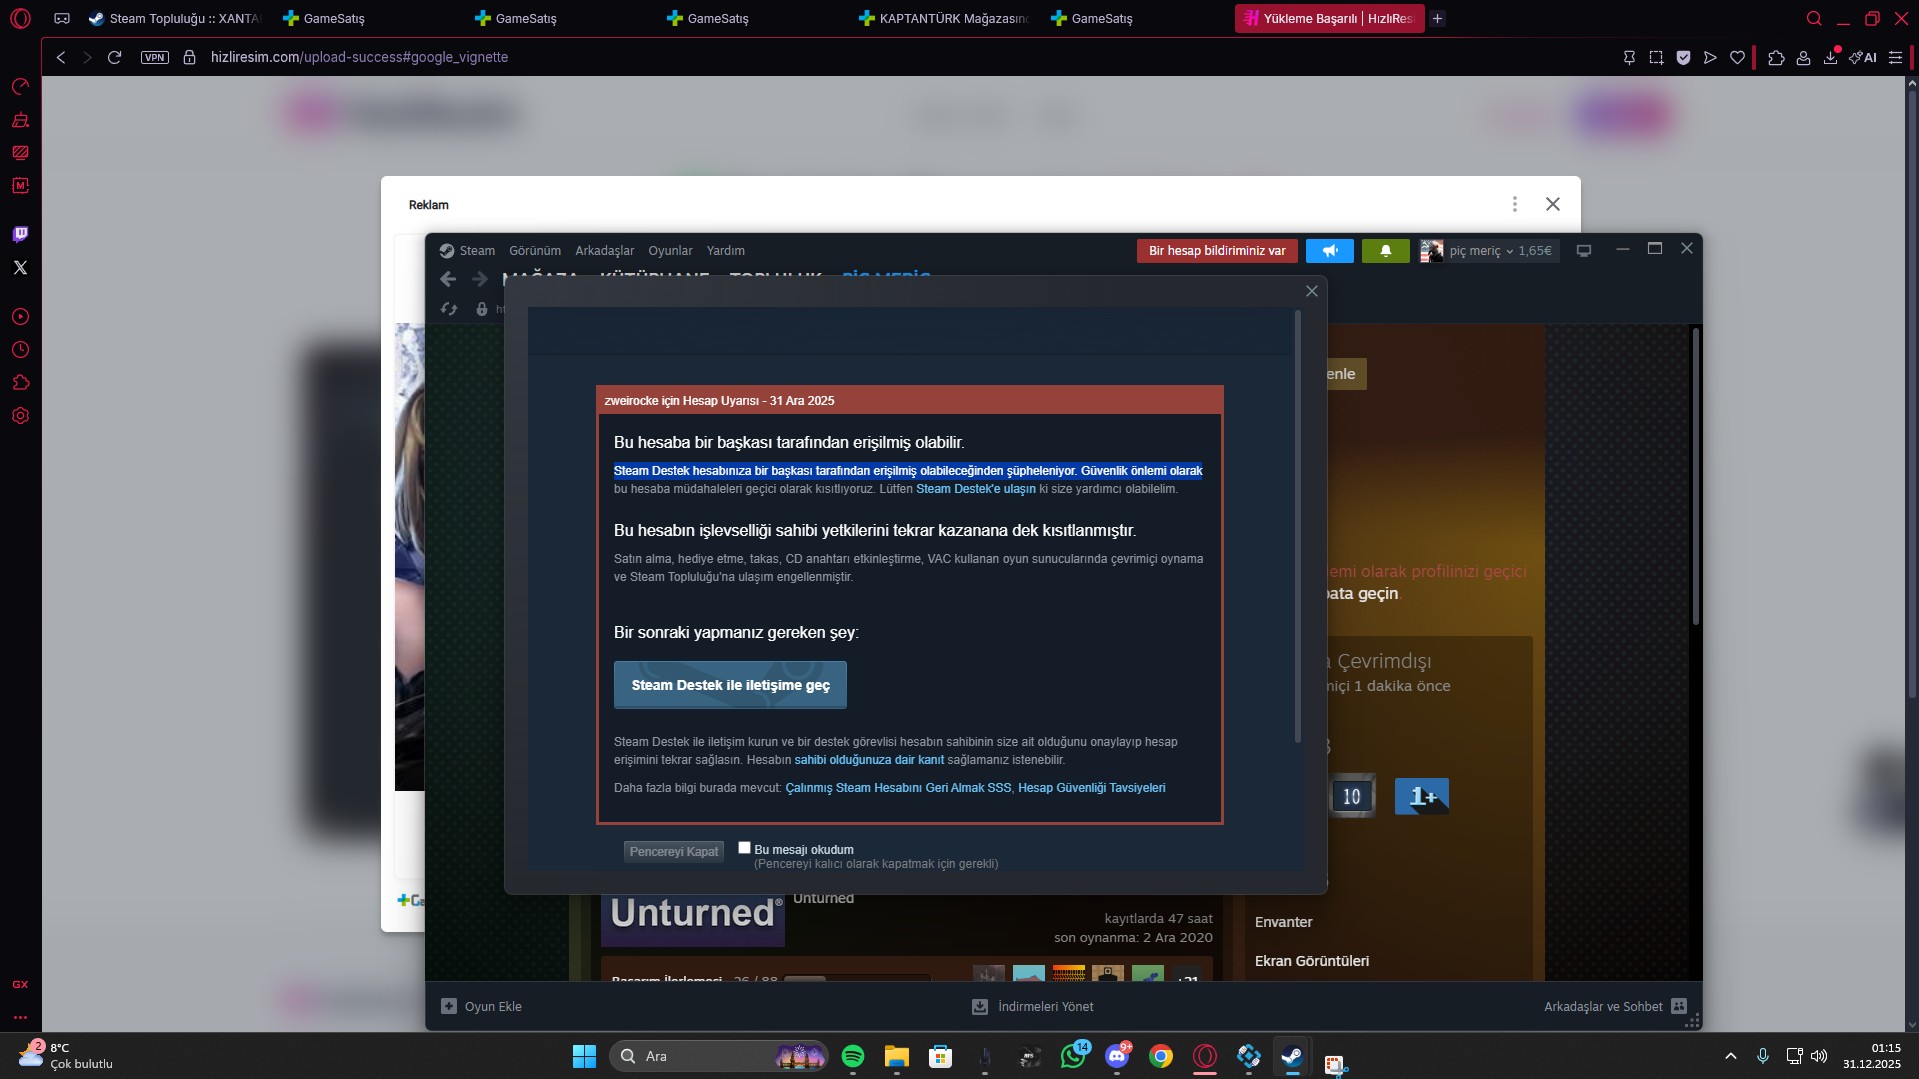Open Spotify from the taskbar

(853, 1056)
